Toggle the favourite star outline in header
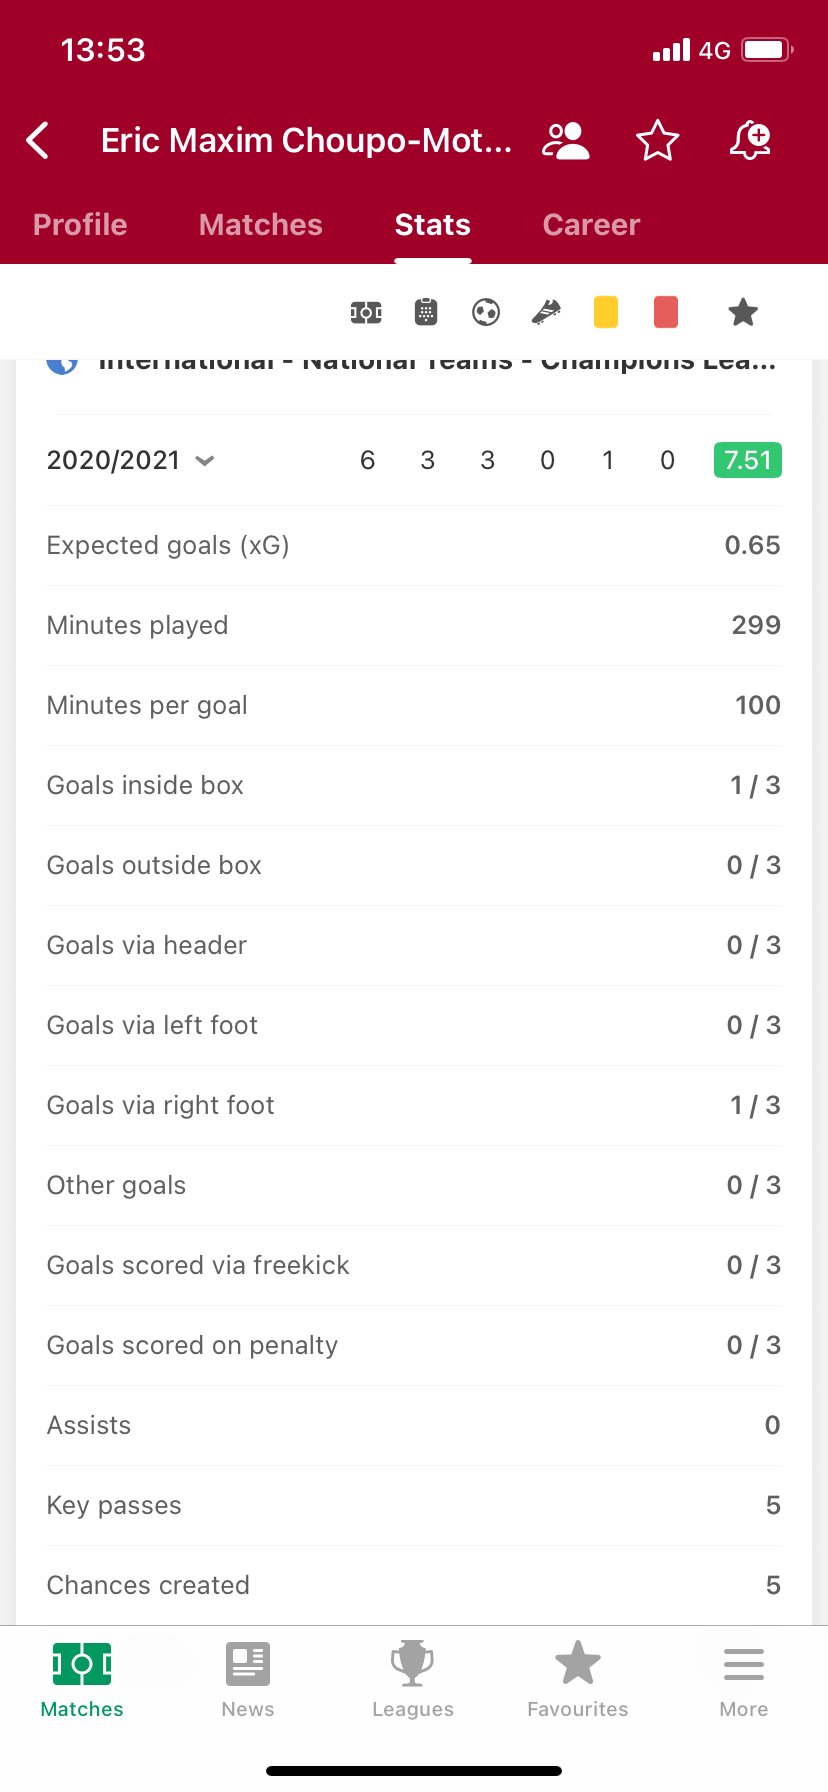The width and height of the screenshot is (828, 1792). click(x=658, y=141)
